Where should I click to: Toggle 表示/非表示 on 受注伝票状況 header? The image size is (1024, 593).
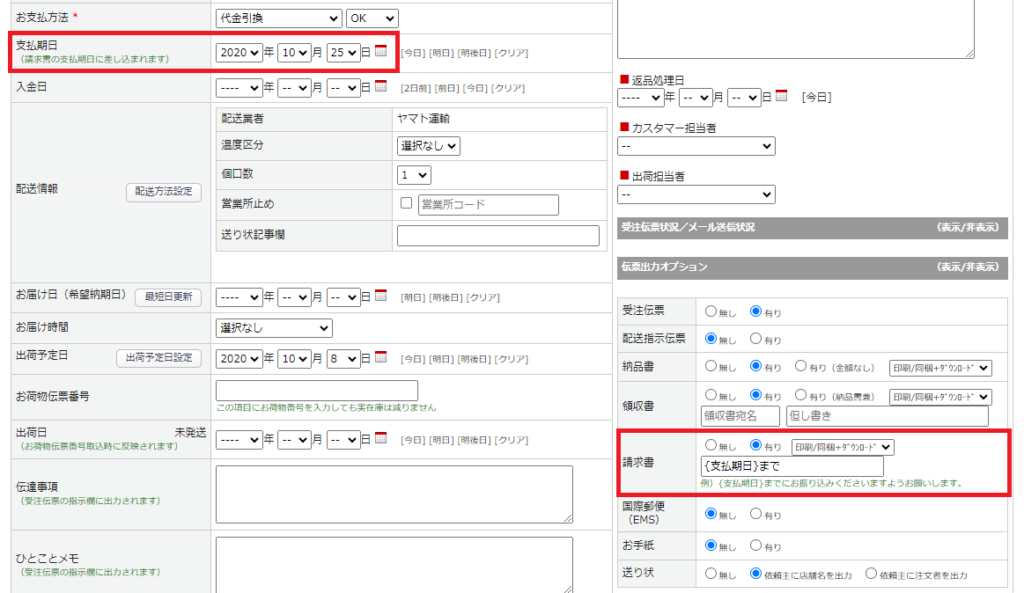967,228
